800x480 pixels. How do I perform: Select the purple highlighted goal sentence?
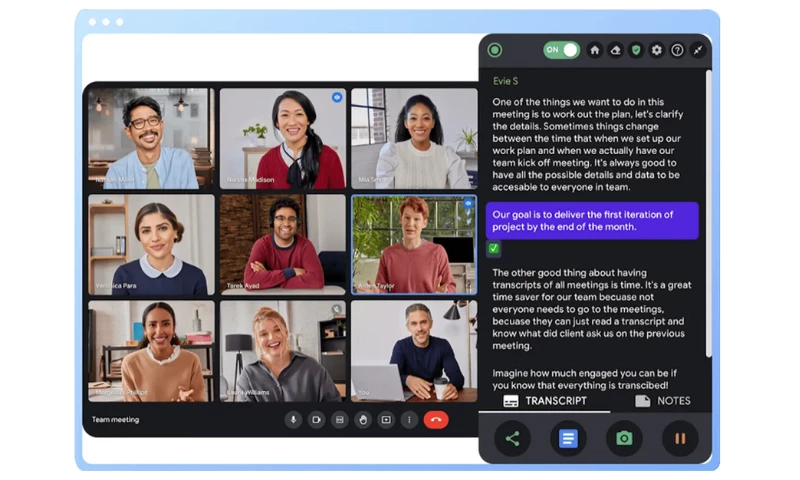pyautogui.click(x=592, y=221)
